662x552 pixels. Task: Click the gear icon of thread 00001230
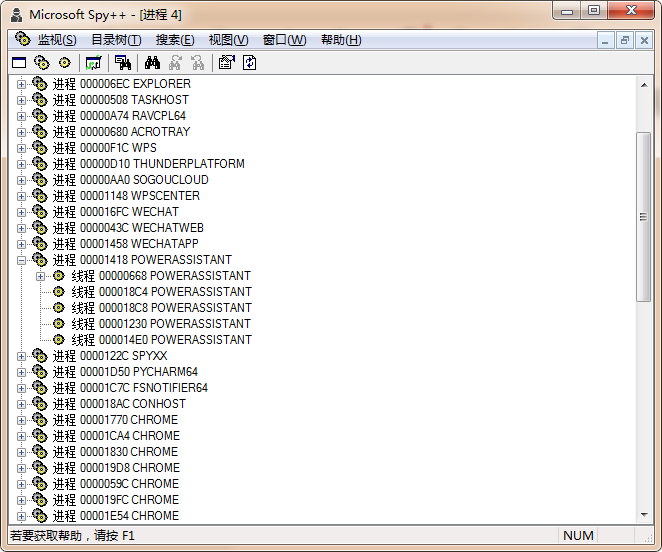click(59, 324)
